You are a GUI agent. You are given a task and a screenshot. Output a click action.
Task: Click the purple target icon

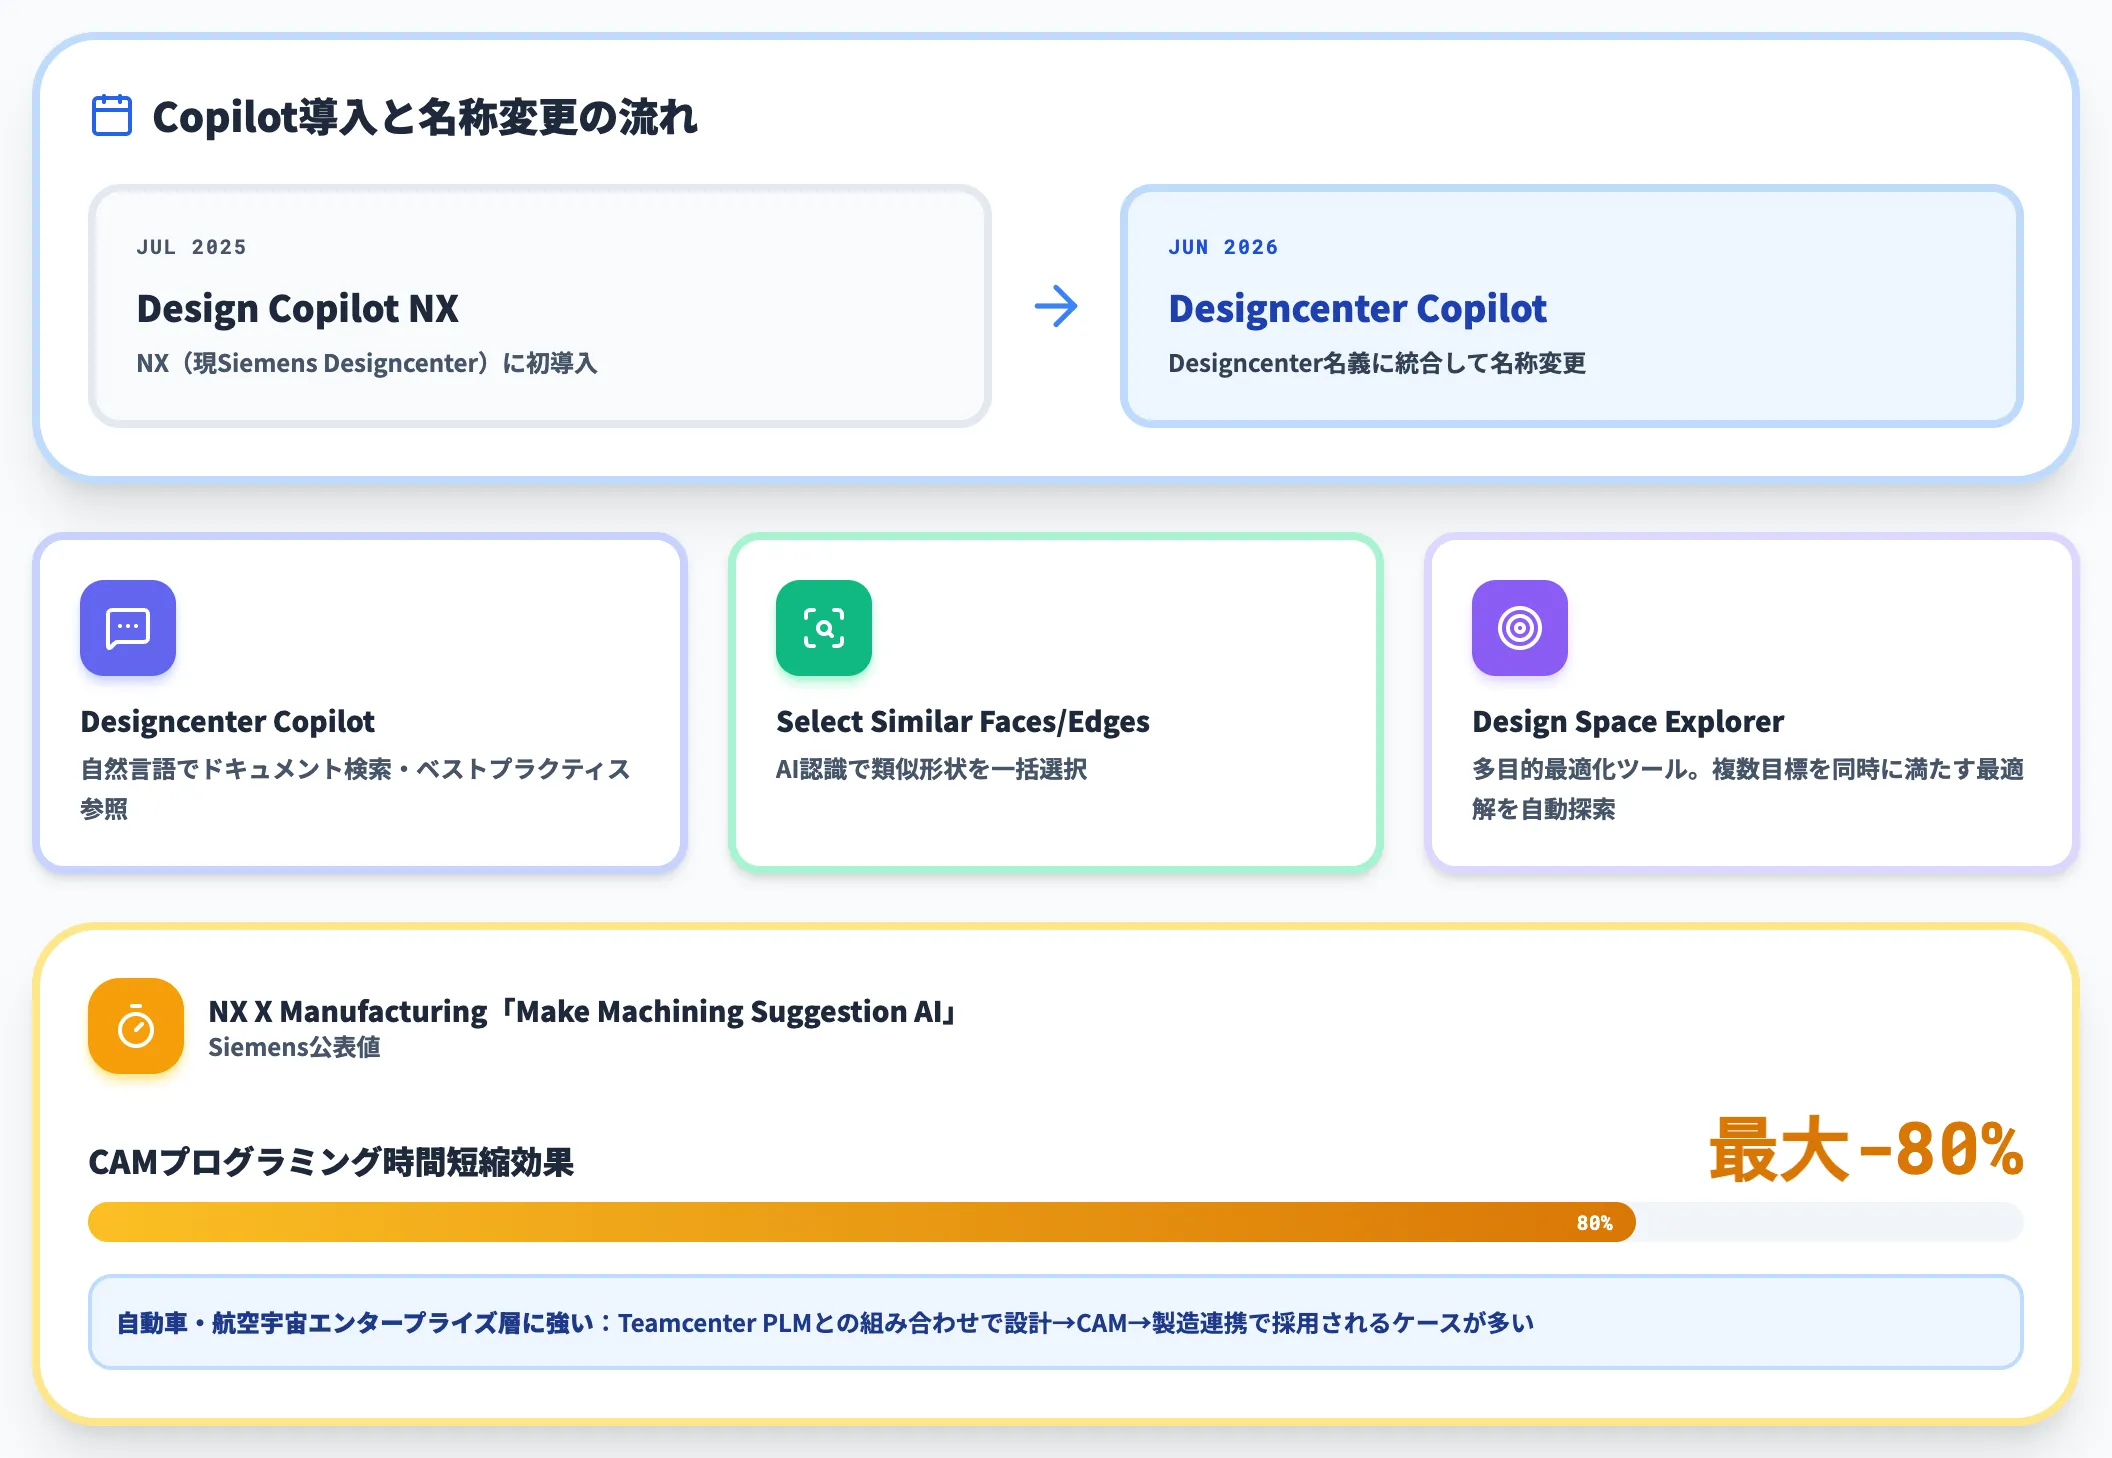click(1520, 628)
